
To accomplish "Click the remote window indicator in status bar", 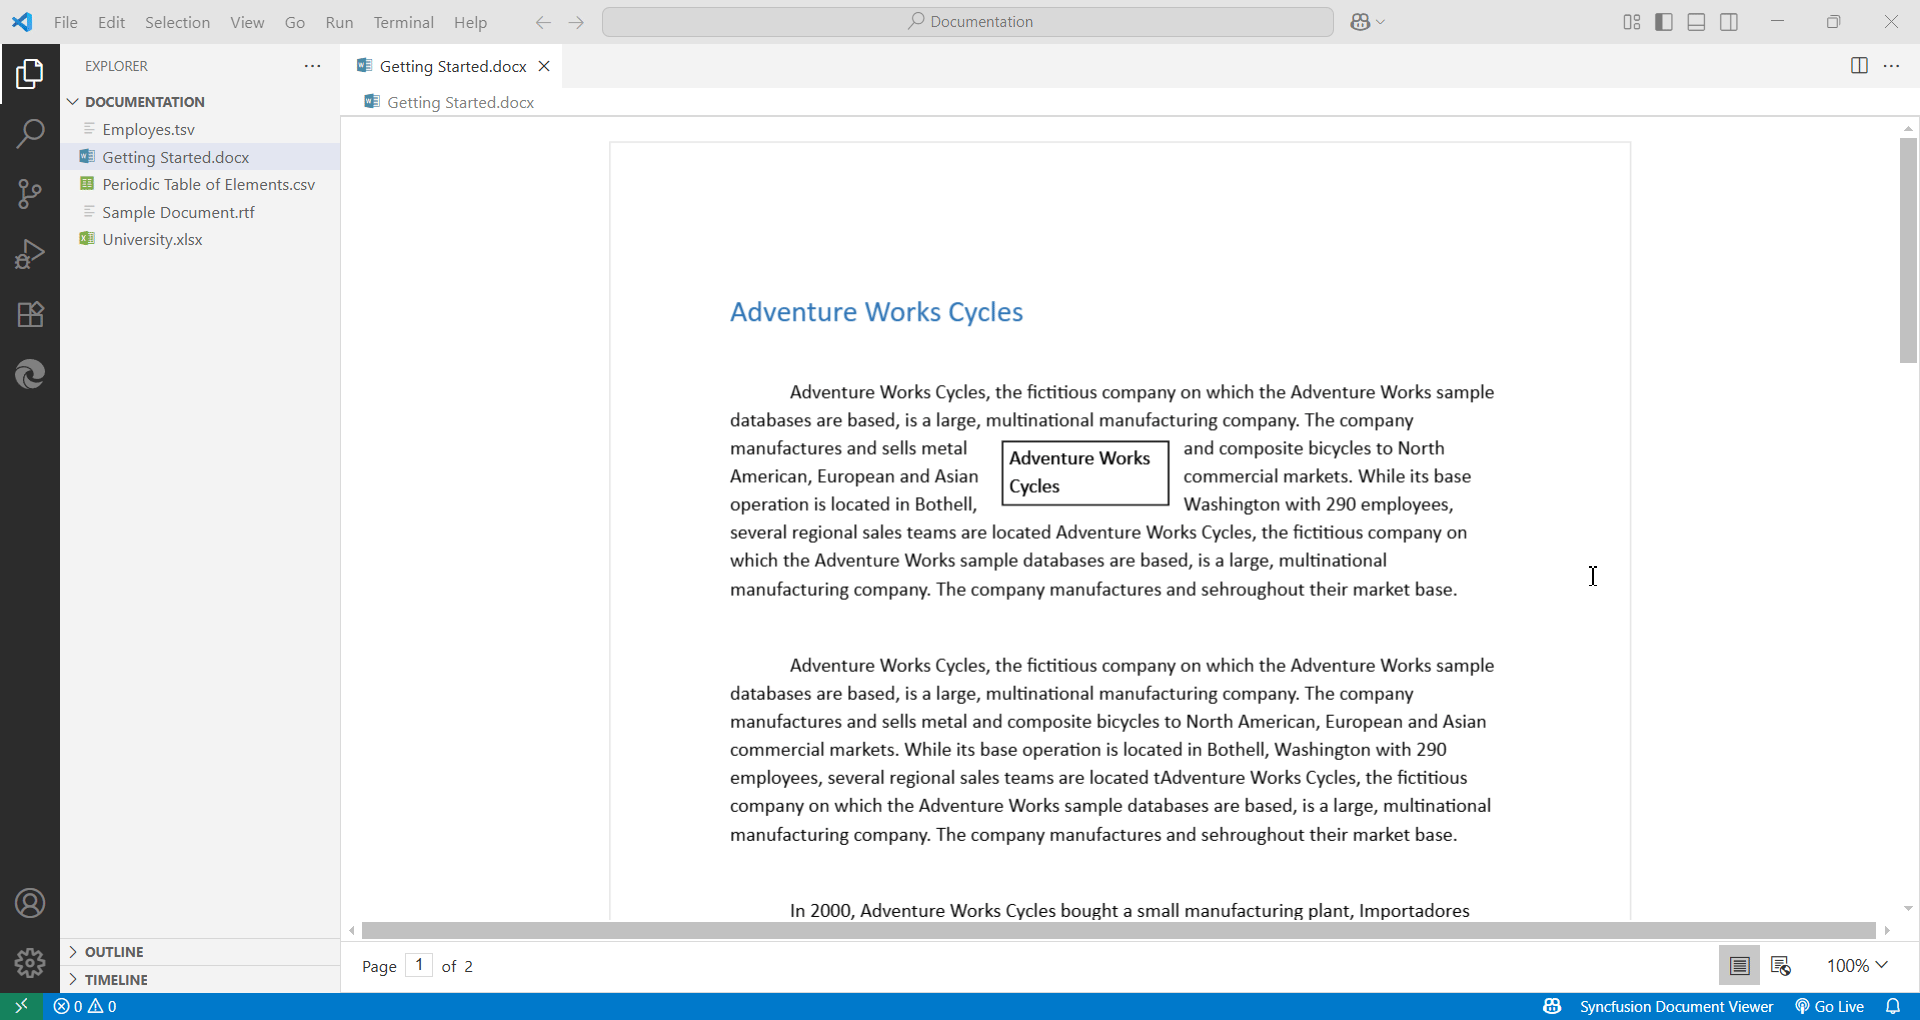I will pyautogui.click(x=21, y=1006).
